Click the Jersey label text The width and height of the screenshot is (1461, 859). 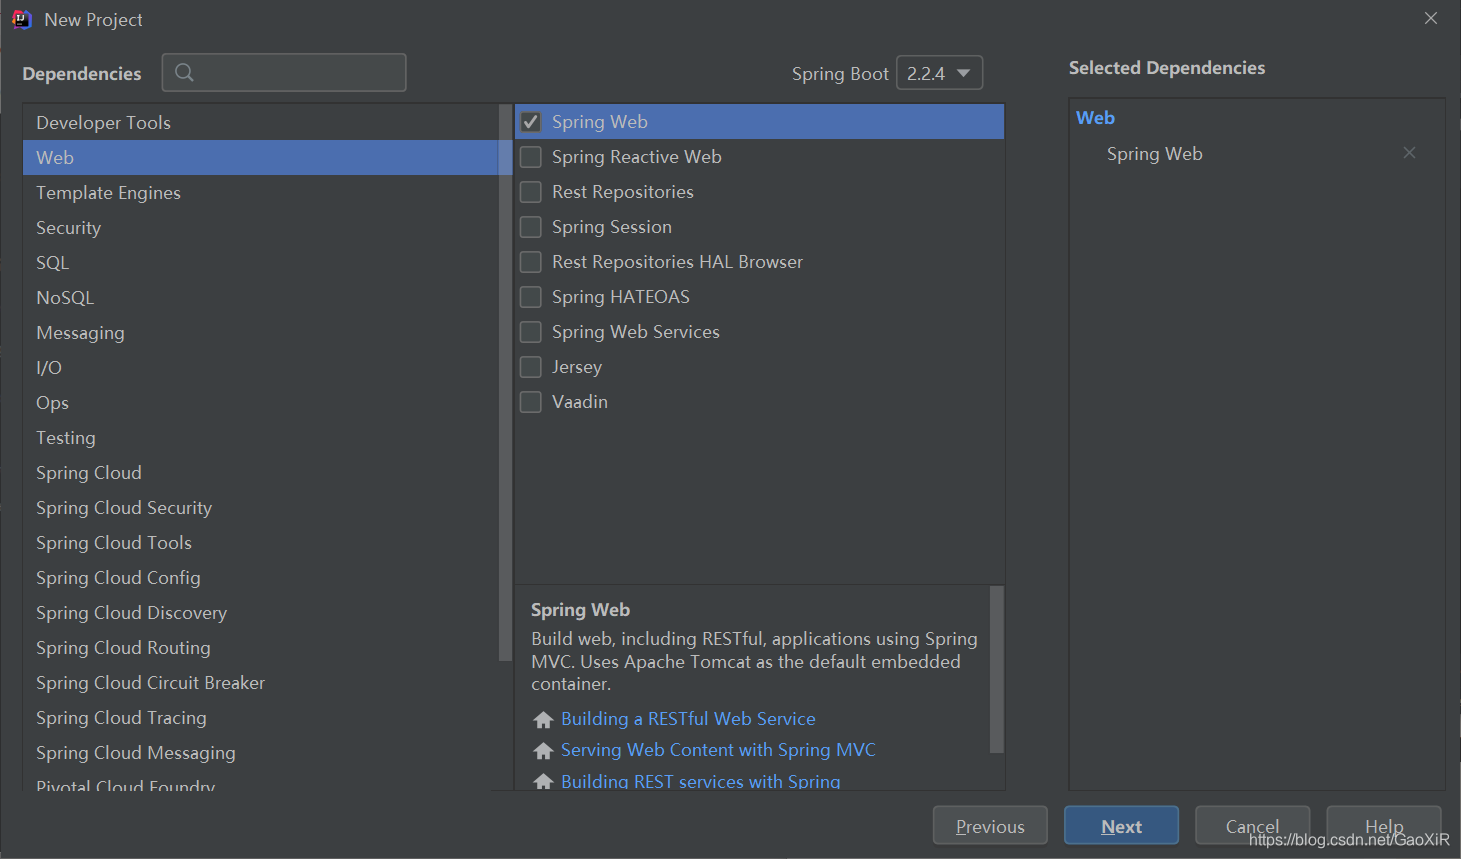pyautogui.click(x=577, y=367)
